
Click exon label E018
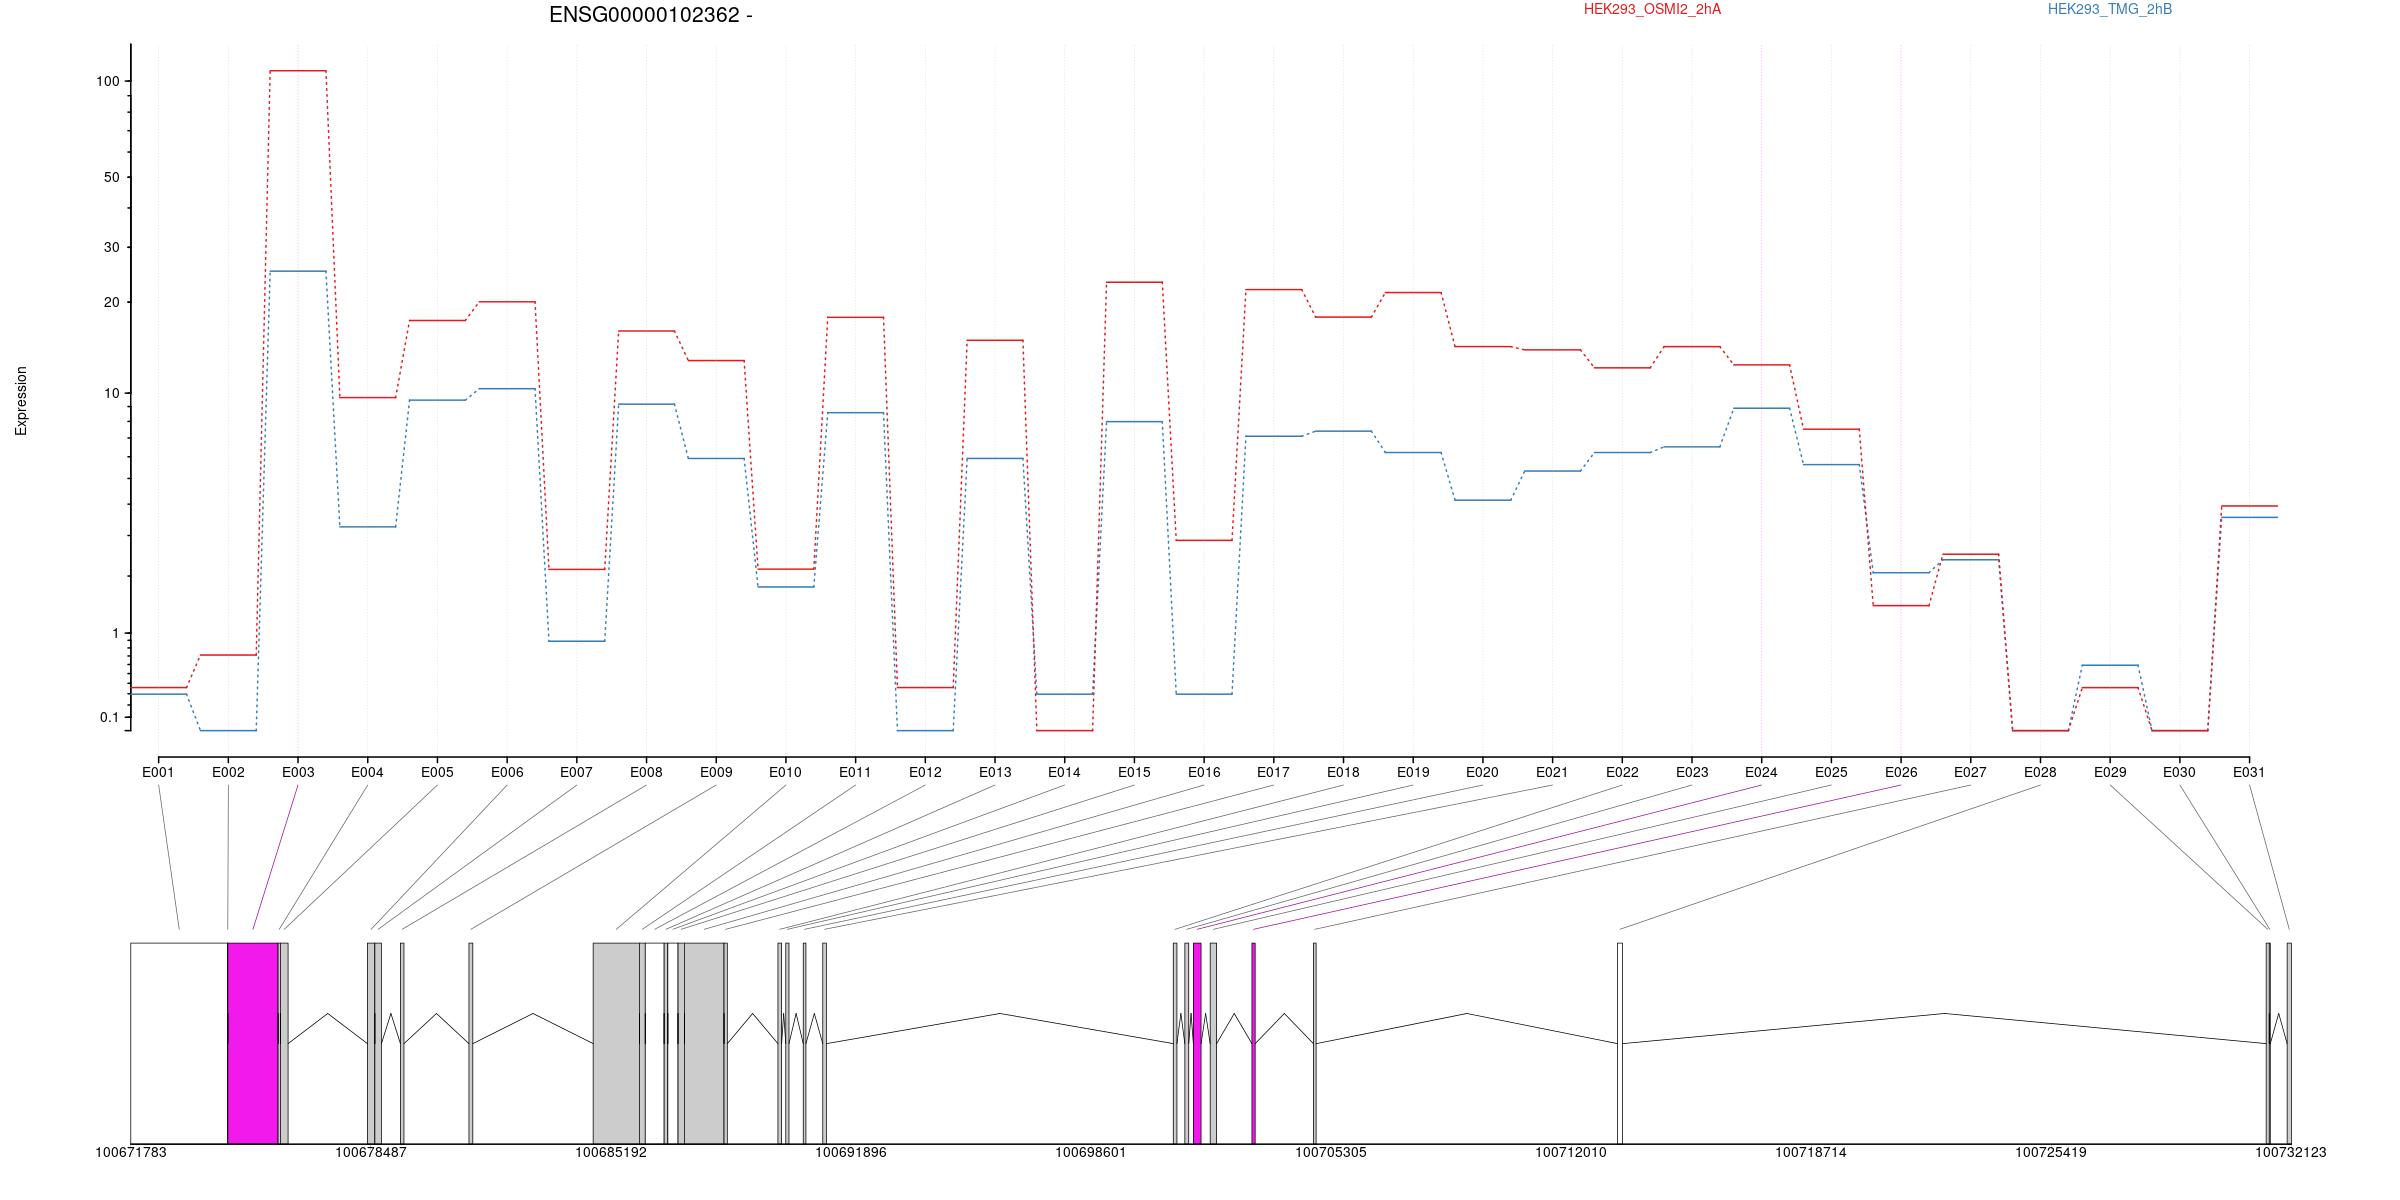(1343, 773)
